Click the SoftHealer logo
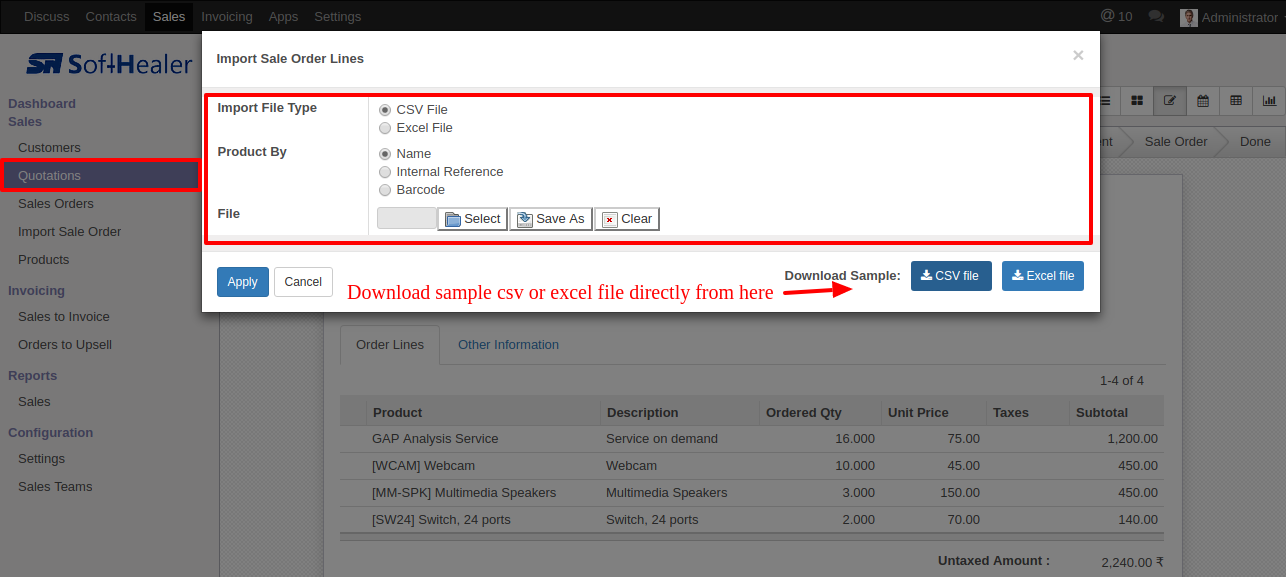Screen dimensions: 1286x577 click(x=109, y=63)
